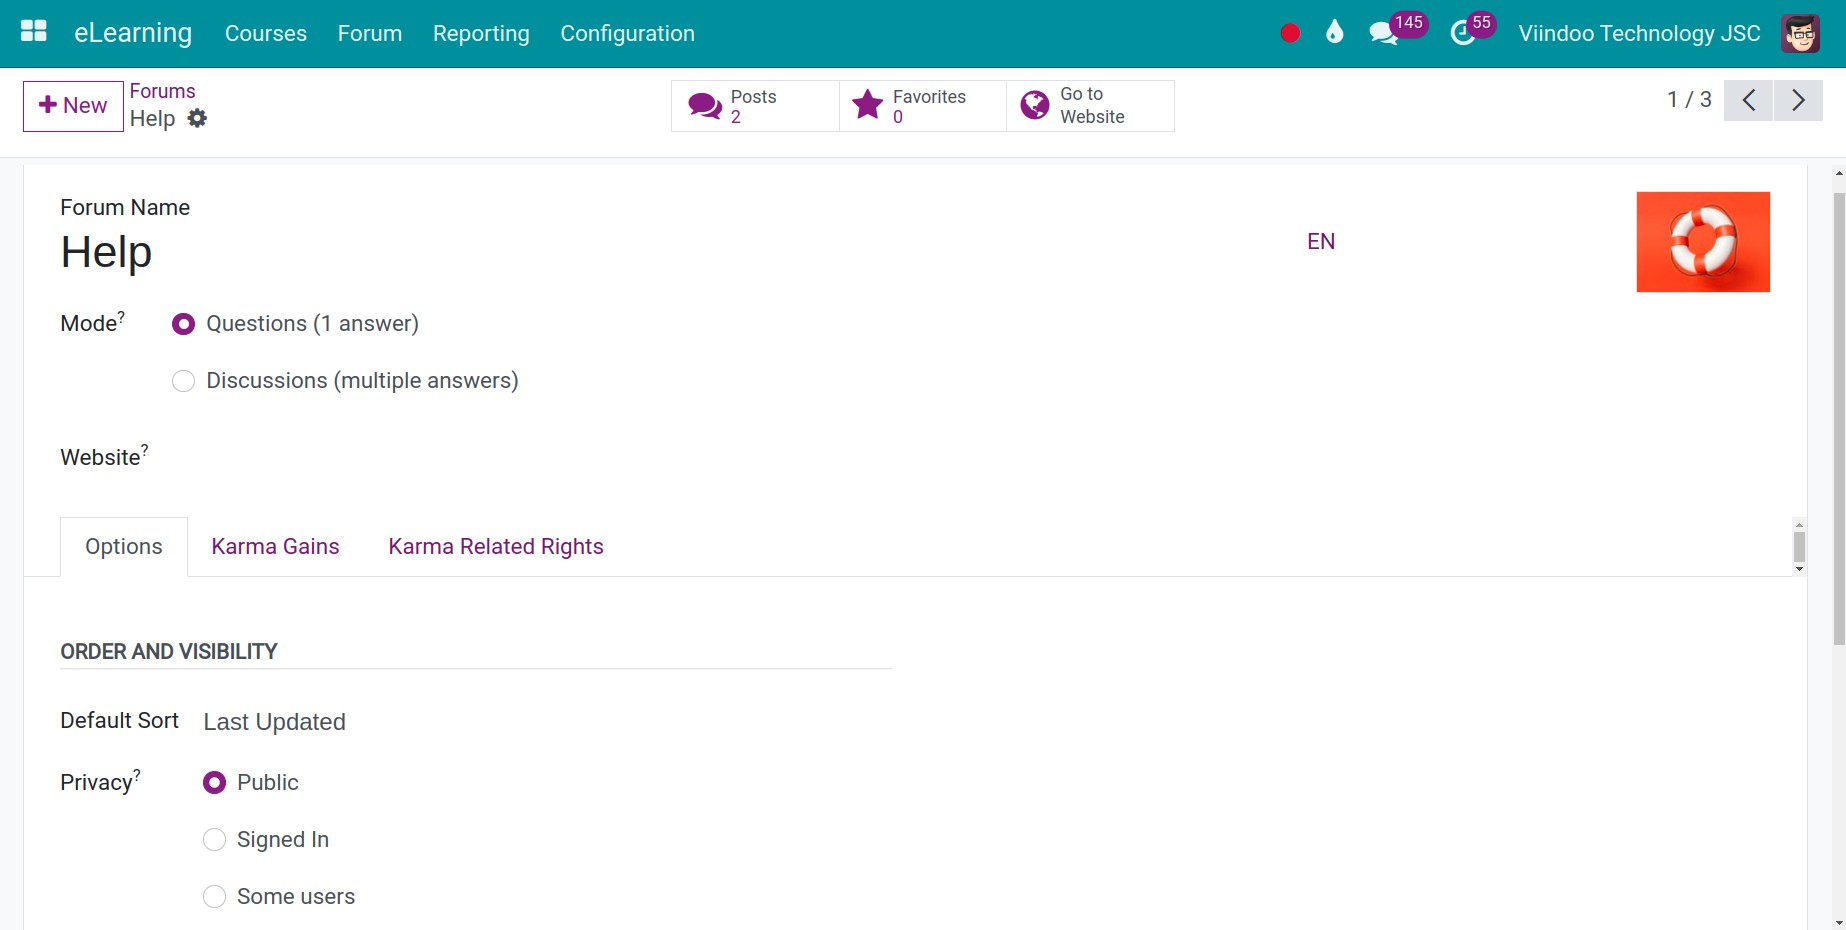The width and height of the screenshot is (1846, 930).
Task: Select Discussions (multiple answers) mode
Action: click(183, 381)
